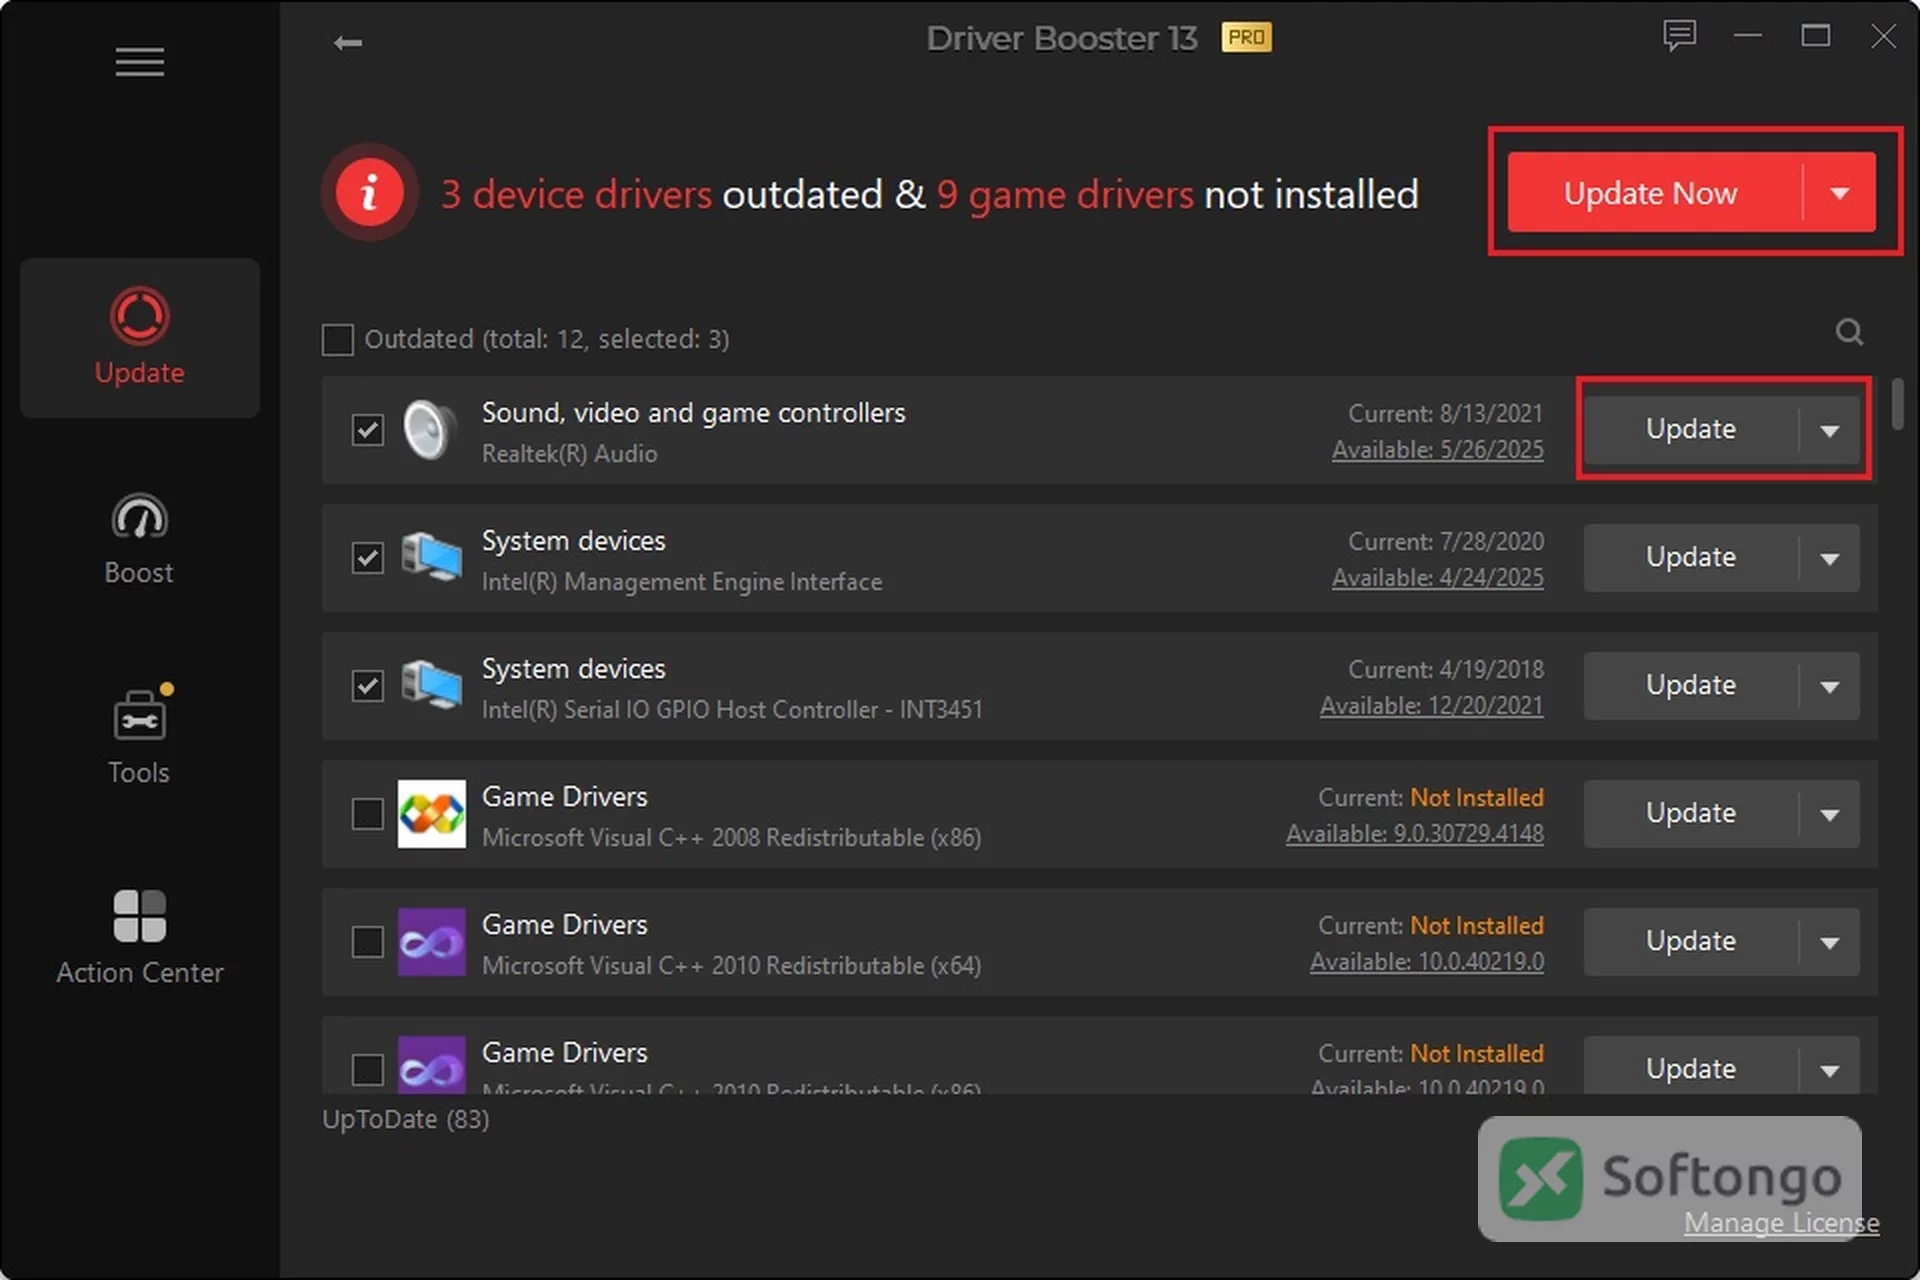
Task: Expand Visual C++ 2010 (x64) Update dropdown arrow
Action: click(x=1829, y=942)
